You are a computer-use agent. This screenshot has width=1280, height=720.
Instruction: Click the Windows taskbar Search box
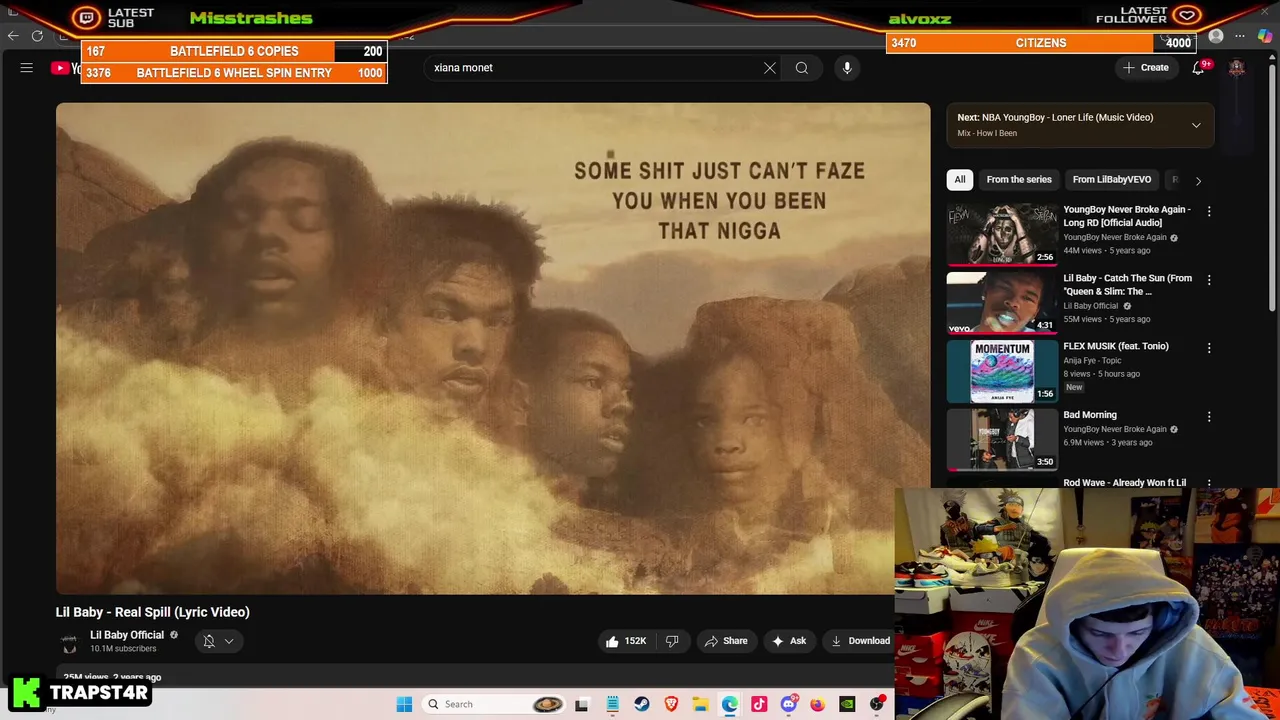pyautogui.click(x=494, y=704)
